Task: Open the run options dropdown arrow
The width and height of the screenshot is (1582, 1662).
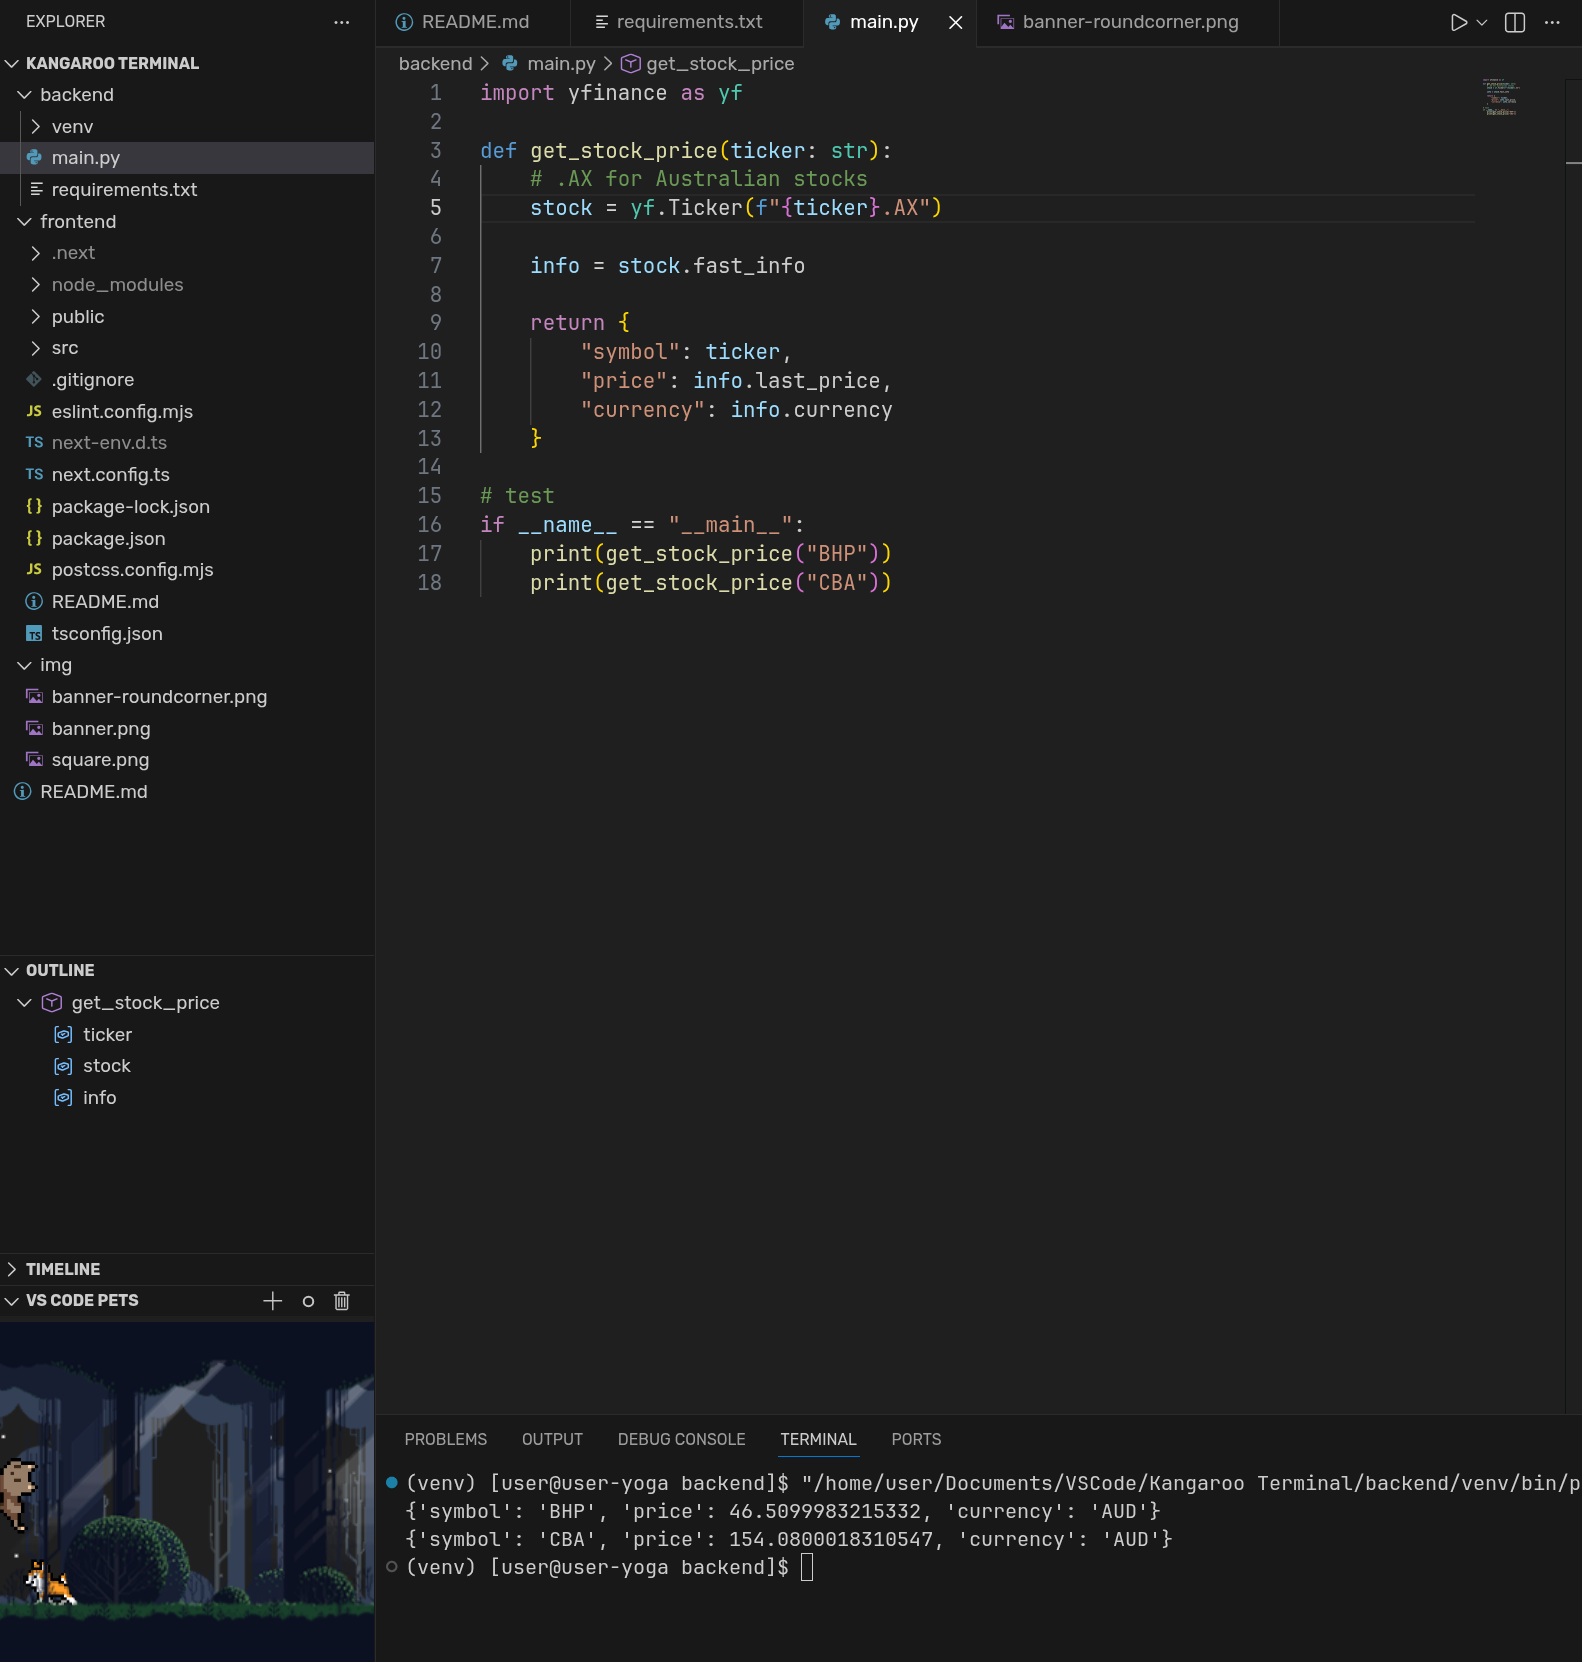Action: tap(1482, 22)
